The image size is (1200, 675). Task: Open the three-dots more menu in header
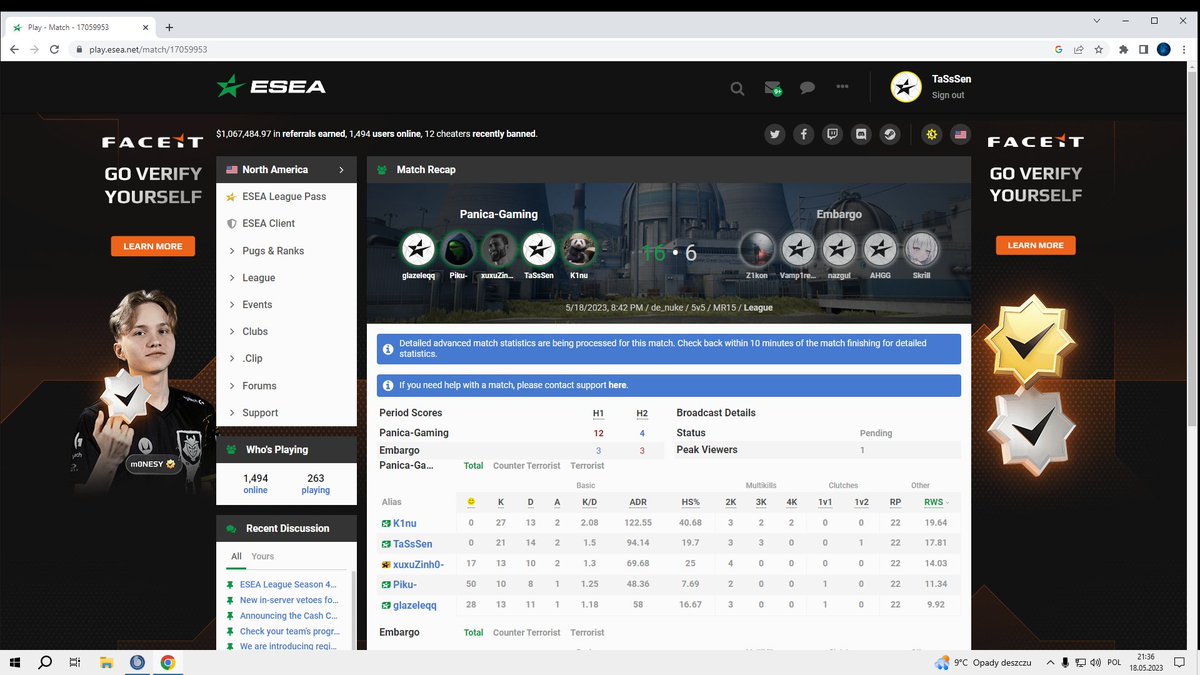point(842,87)
